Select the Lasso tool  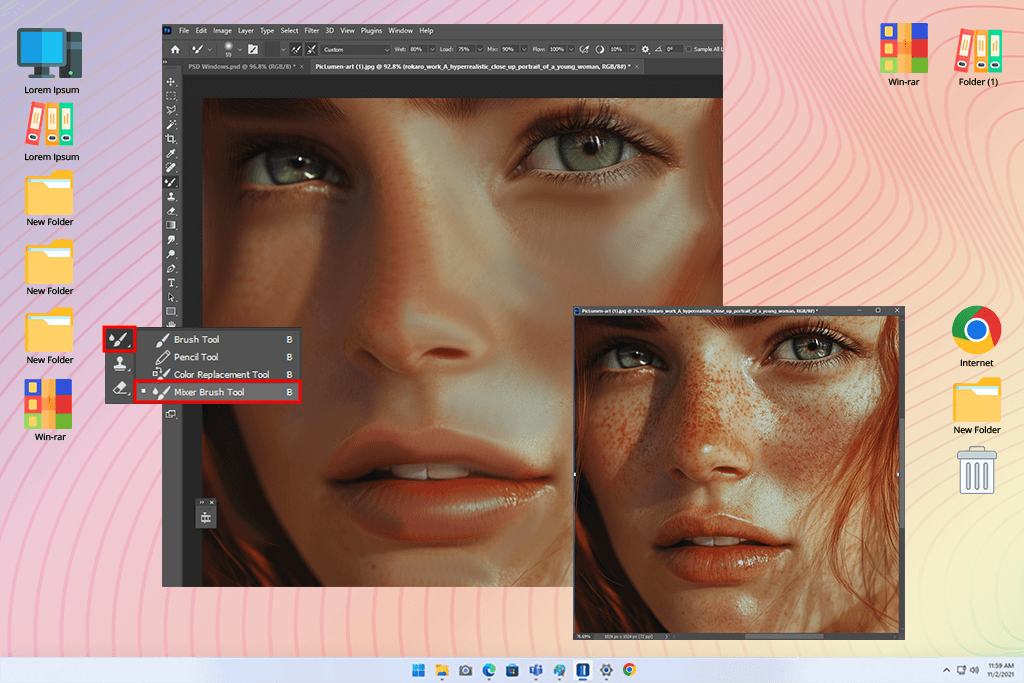171,110
